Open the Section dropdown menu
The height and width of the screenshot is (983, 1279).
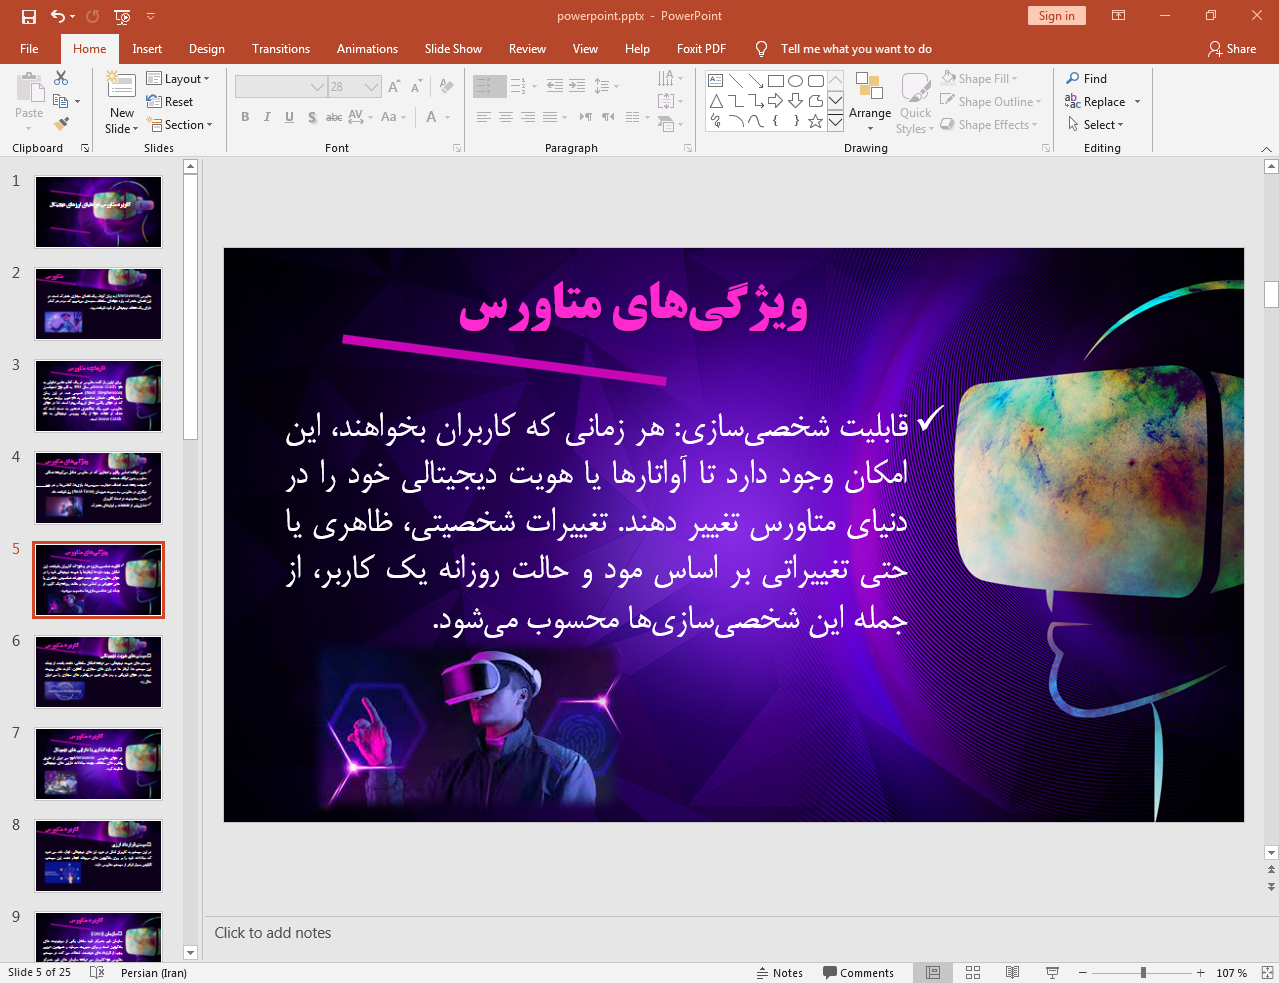point(180,125)
